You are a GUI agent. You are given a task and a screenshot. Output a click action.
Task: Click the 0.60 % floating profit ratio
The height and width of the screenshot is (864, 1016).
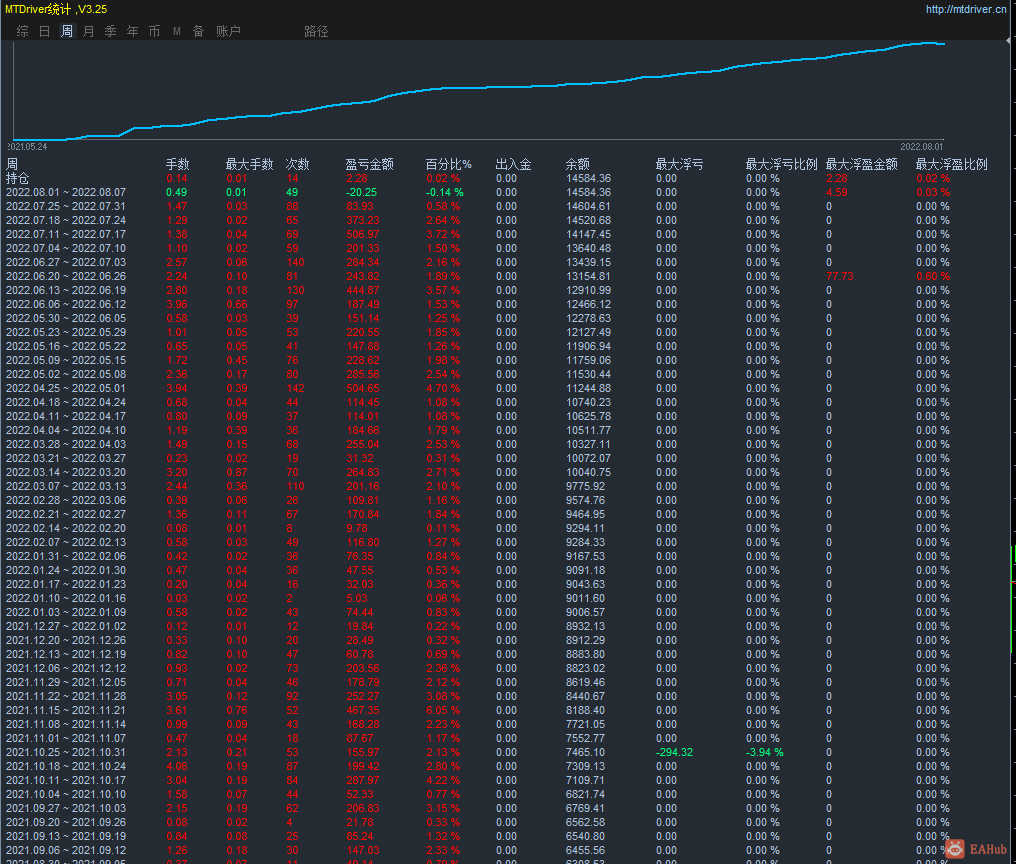click(x=933, y=276)
